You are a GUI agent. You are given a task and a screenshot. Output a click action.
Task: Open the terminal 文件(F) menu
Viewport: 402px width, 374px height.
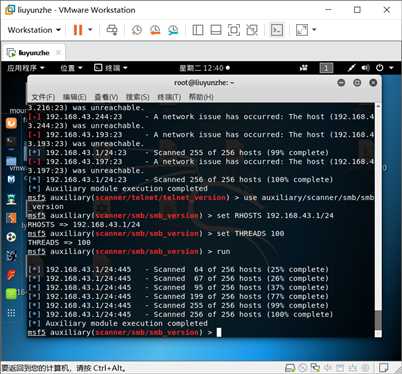(43, 97)
